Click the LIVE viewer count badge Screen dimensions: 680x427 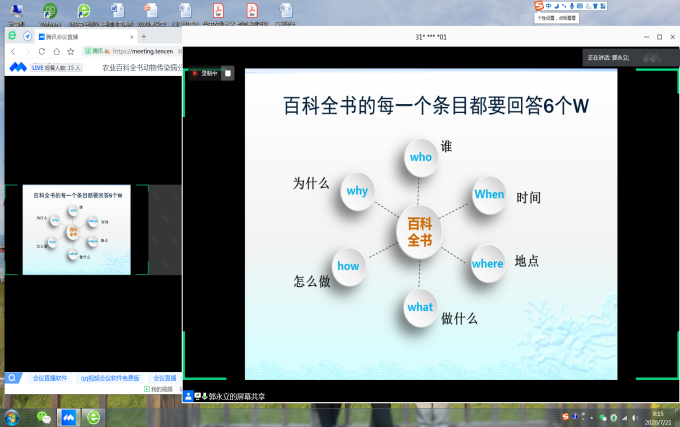[x=56, y=67]
